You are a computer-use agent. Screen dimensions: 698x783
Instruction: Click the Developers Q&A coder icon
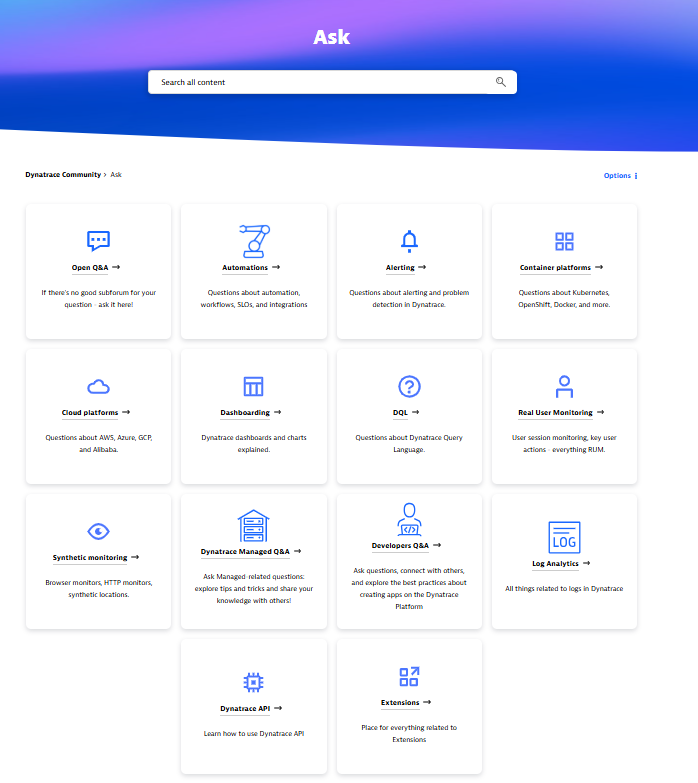(409, 519)
